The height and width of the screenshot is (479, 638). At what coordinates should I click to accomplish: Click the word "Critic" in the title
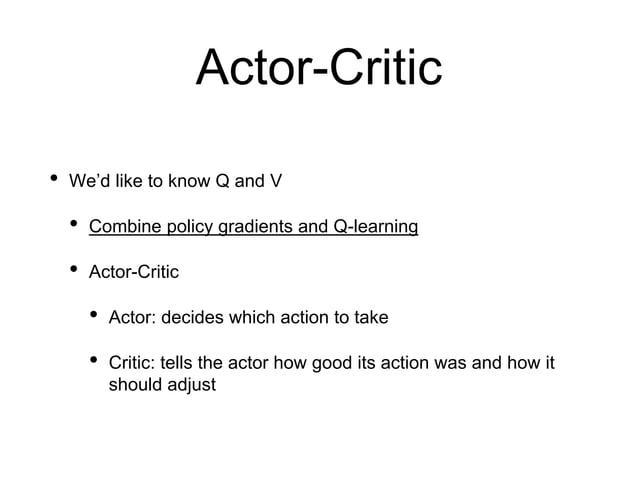coord(386,67)
